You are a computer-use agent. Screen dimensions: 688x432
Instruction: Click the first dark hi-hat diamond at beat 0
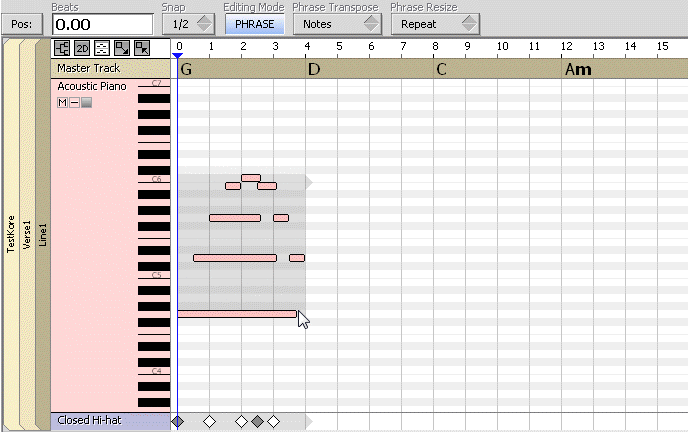coord(177,421)
